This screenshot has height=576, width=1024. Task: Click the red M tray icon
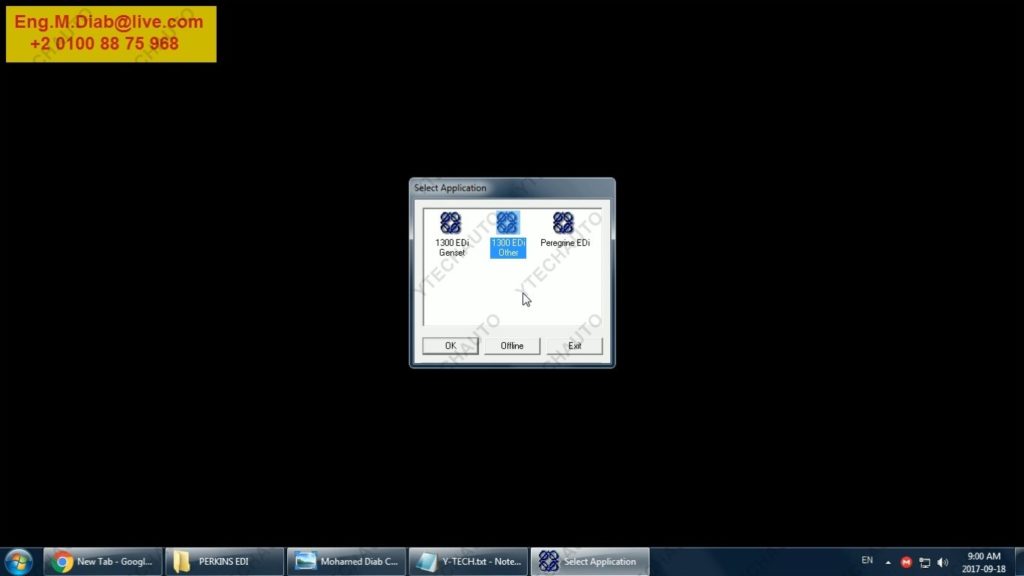[x=906, y=562]
